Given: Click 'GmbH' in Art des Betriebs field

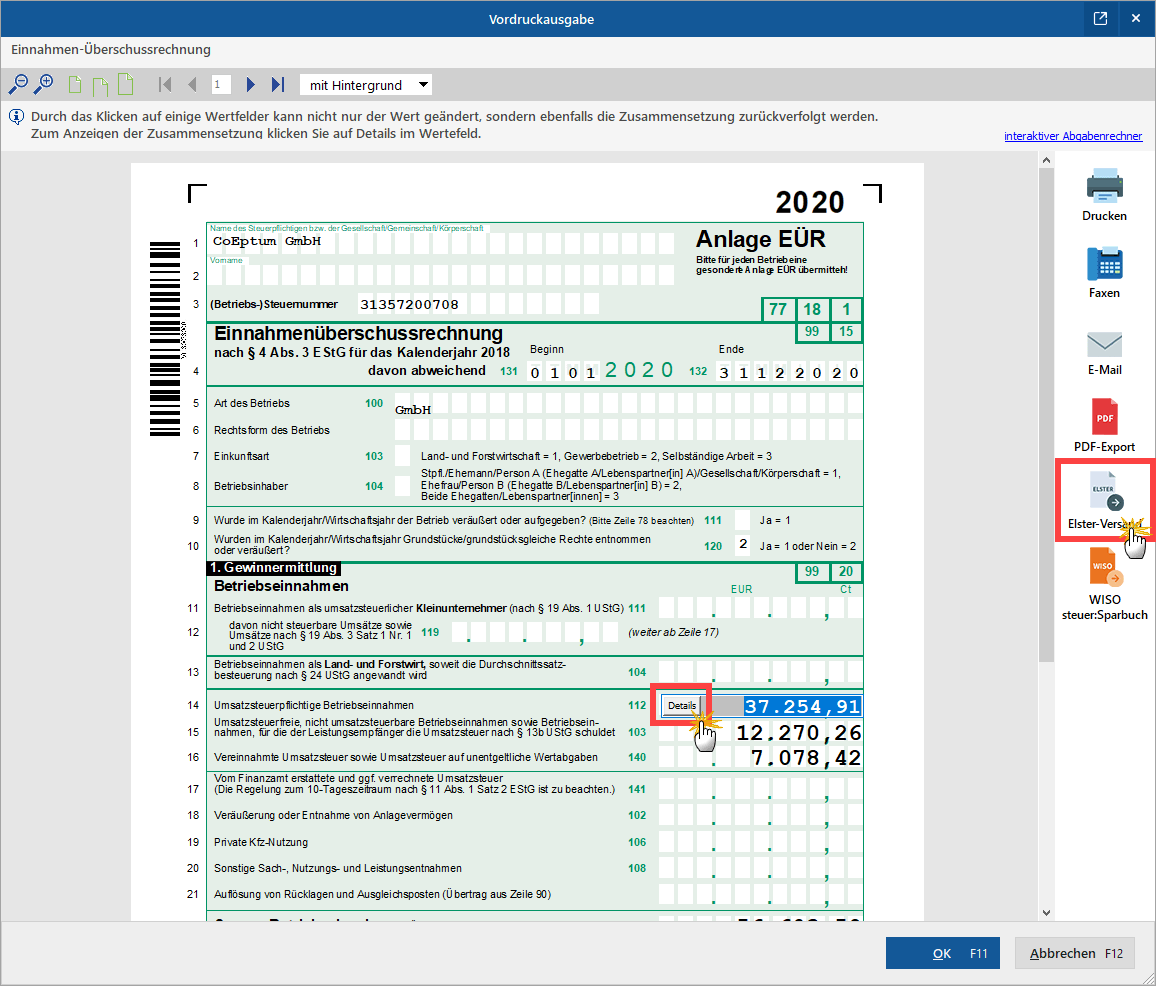Looking at the screenshot, I should coord(413,409).
